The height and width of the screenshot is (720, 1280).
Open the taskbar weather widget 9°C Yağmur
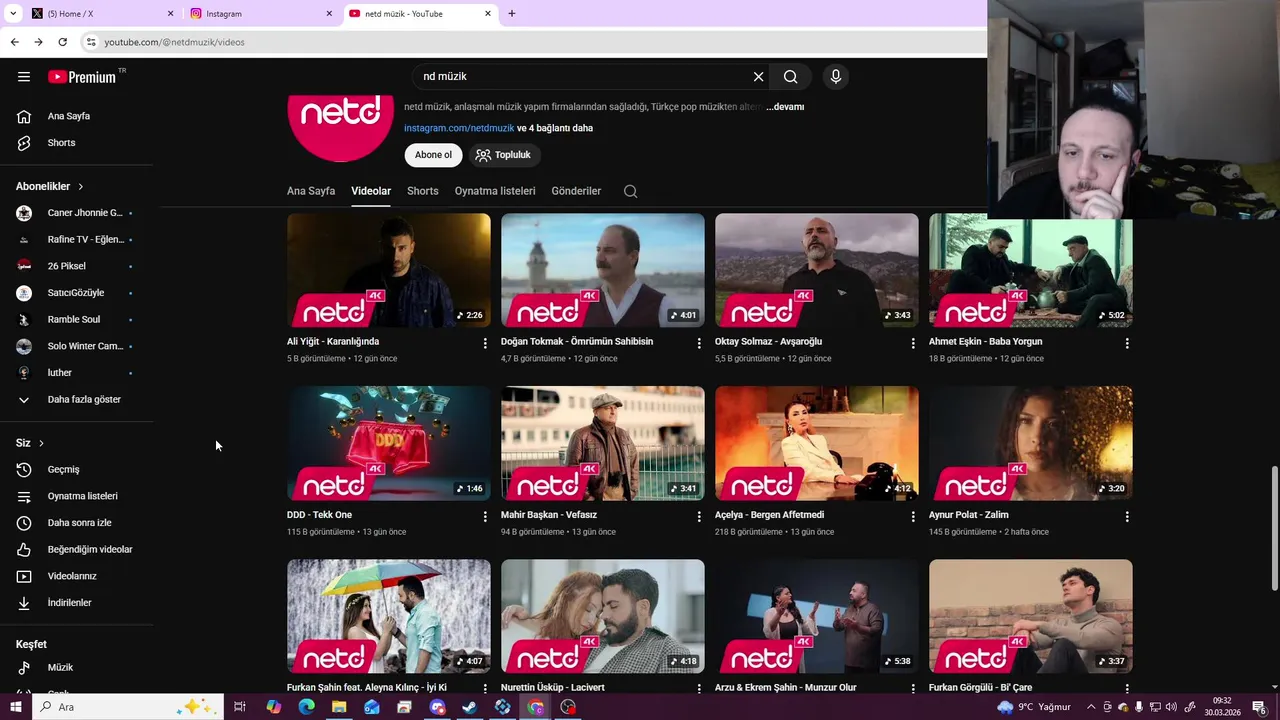pyautogui.click(x=1036, y=707)
